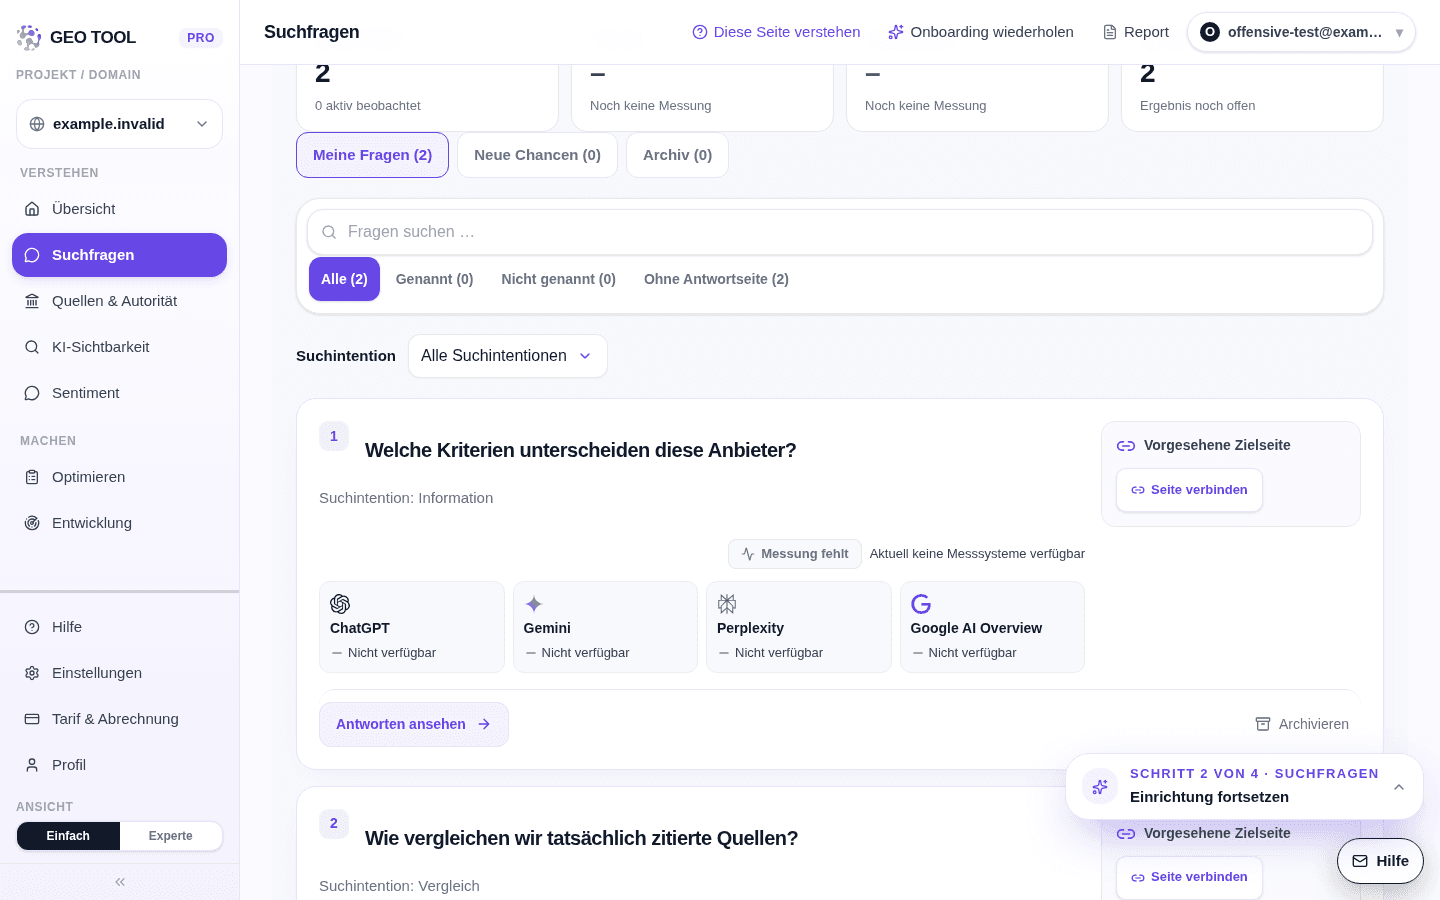Open the floating Hilfe chat button
1440x900 pixels.
click(x=1380, y=861)
